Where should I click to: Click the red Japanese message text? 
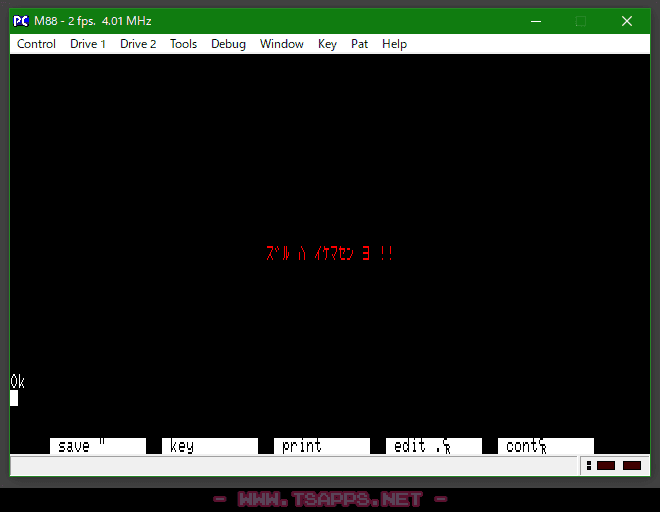pos(330,254)
